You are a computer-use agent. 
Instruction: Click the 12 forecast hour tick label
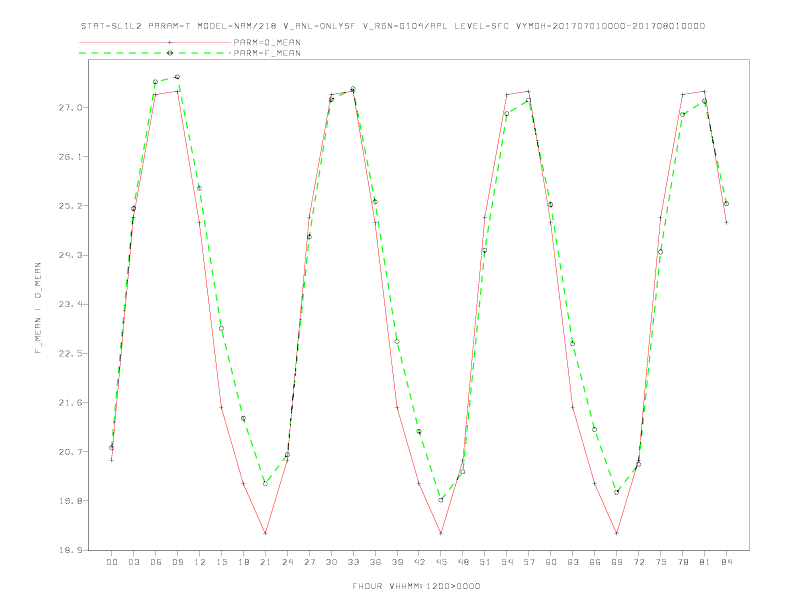(x=200, y=562)
